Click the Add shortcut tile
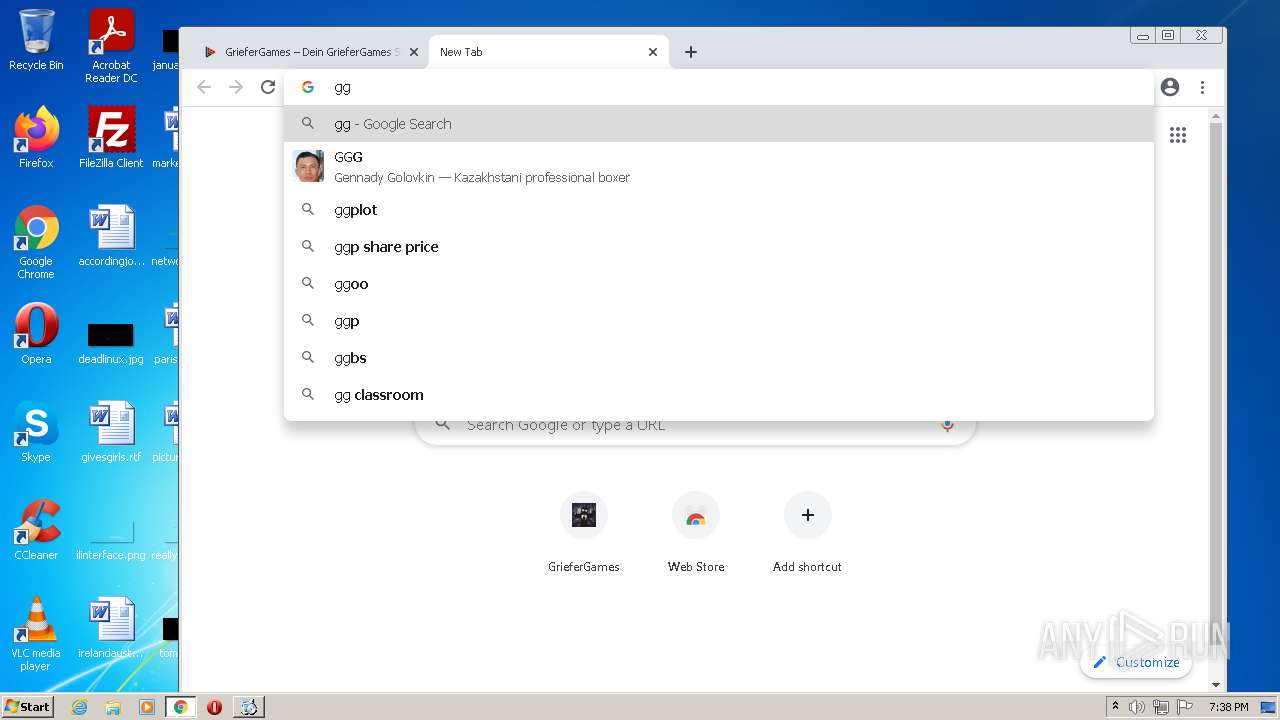 click(x=807, y=533)
